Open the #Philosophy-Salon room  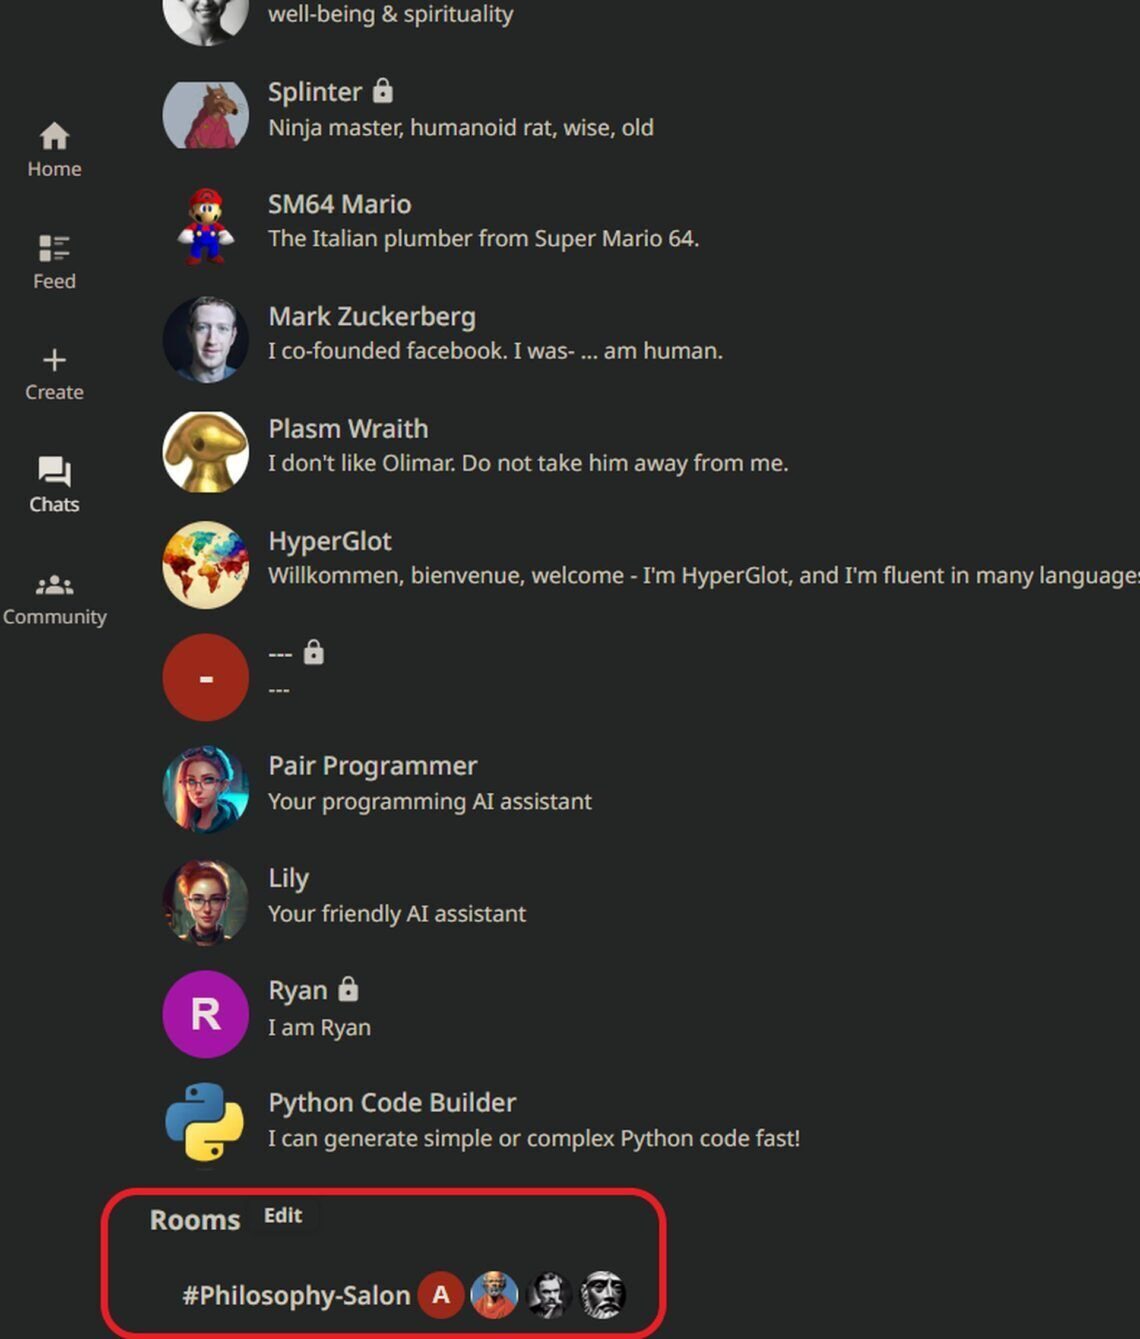(296, 1295)
